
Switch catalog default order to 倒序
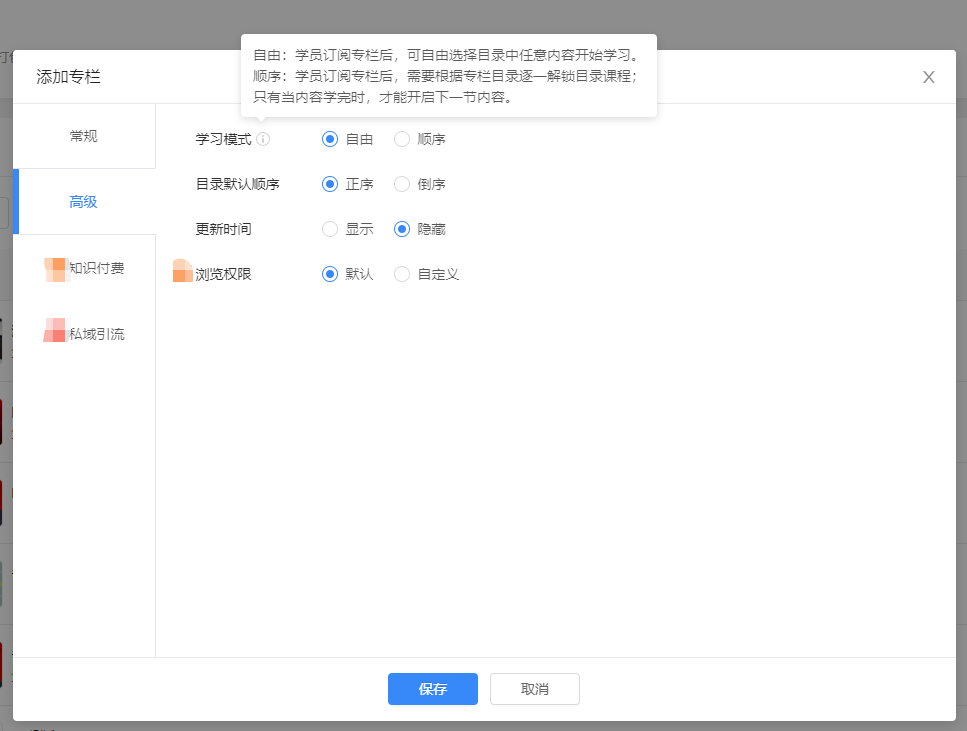click(402, 184)
